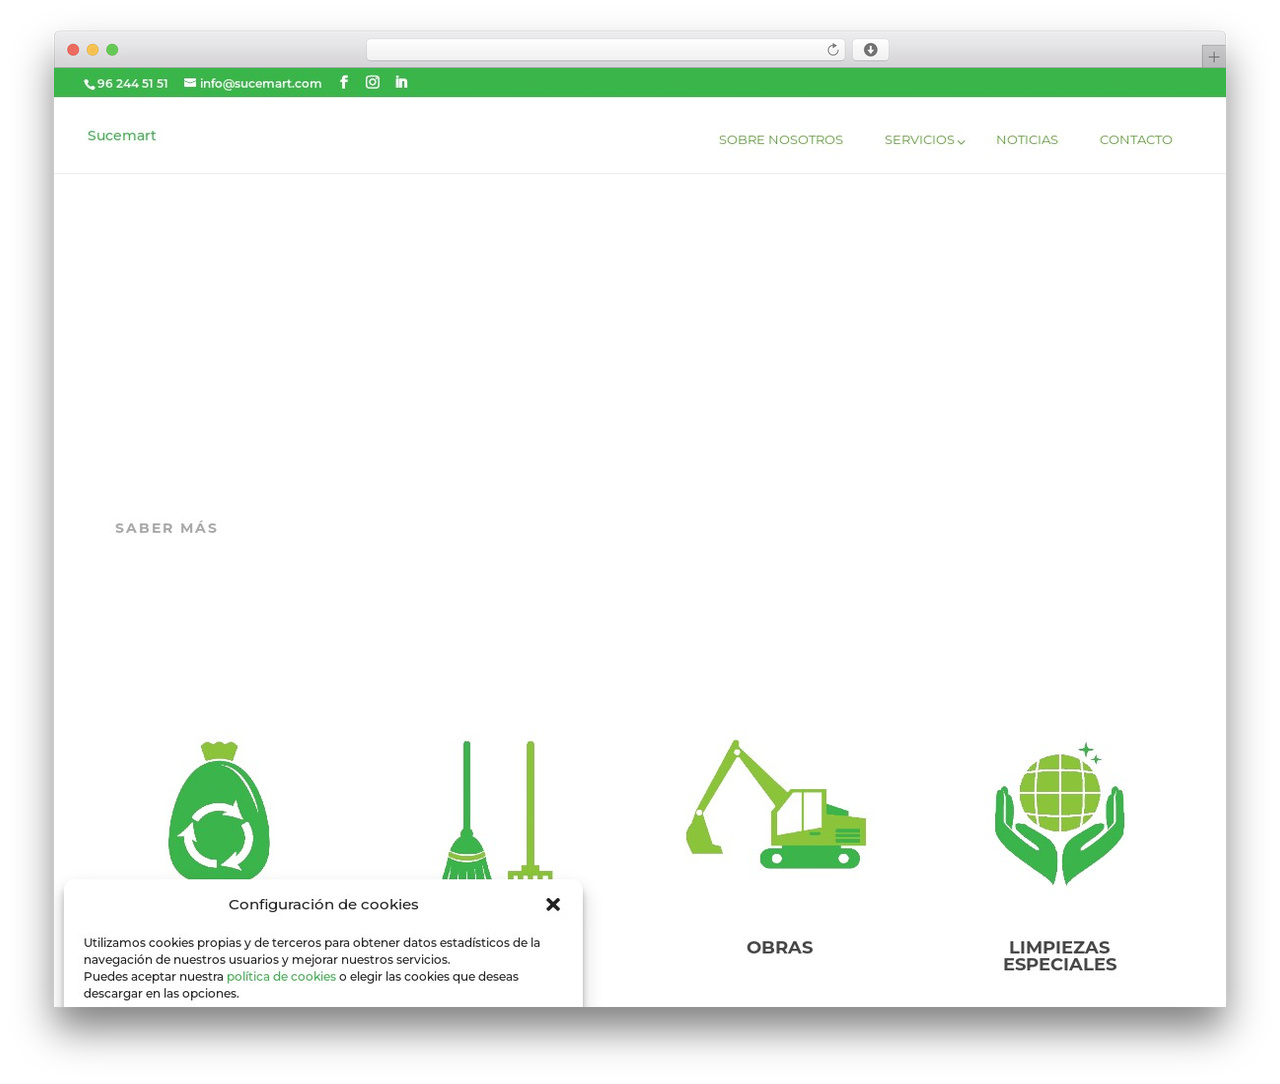The height and width of the screenshot is (1084, 1280).
Task: Email info@sucemart.com via top bar link
Action: (x=261, y=83)
